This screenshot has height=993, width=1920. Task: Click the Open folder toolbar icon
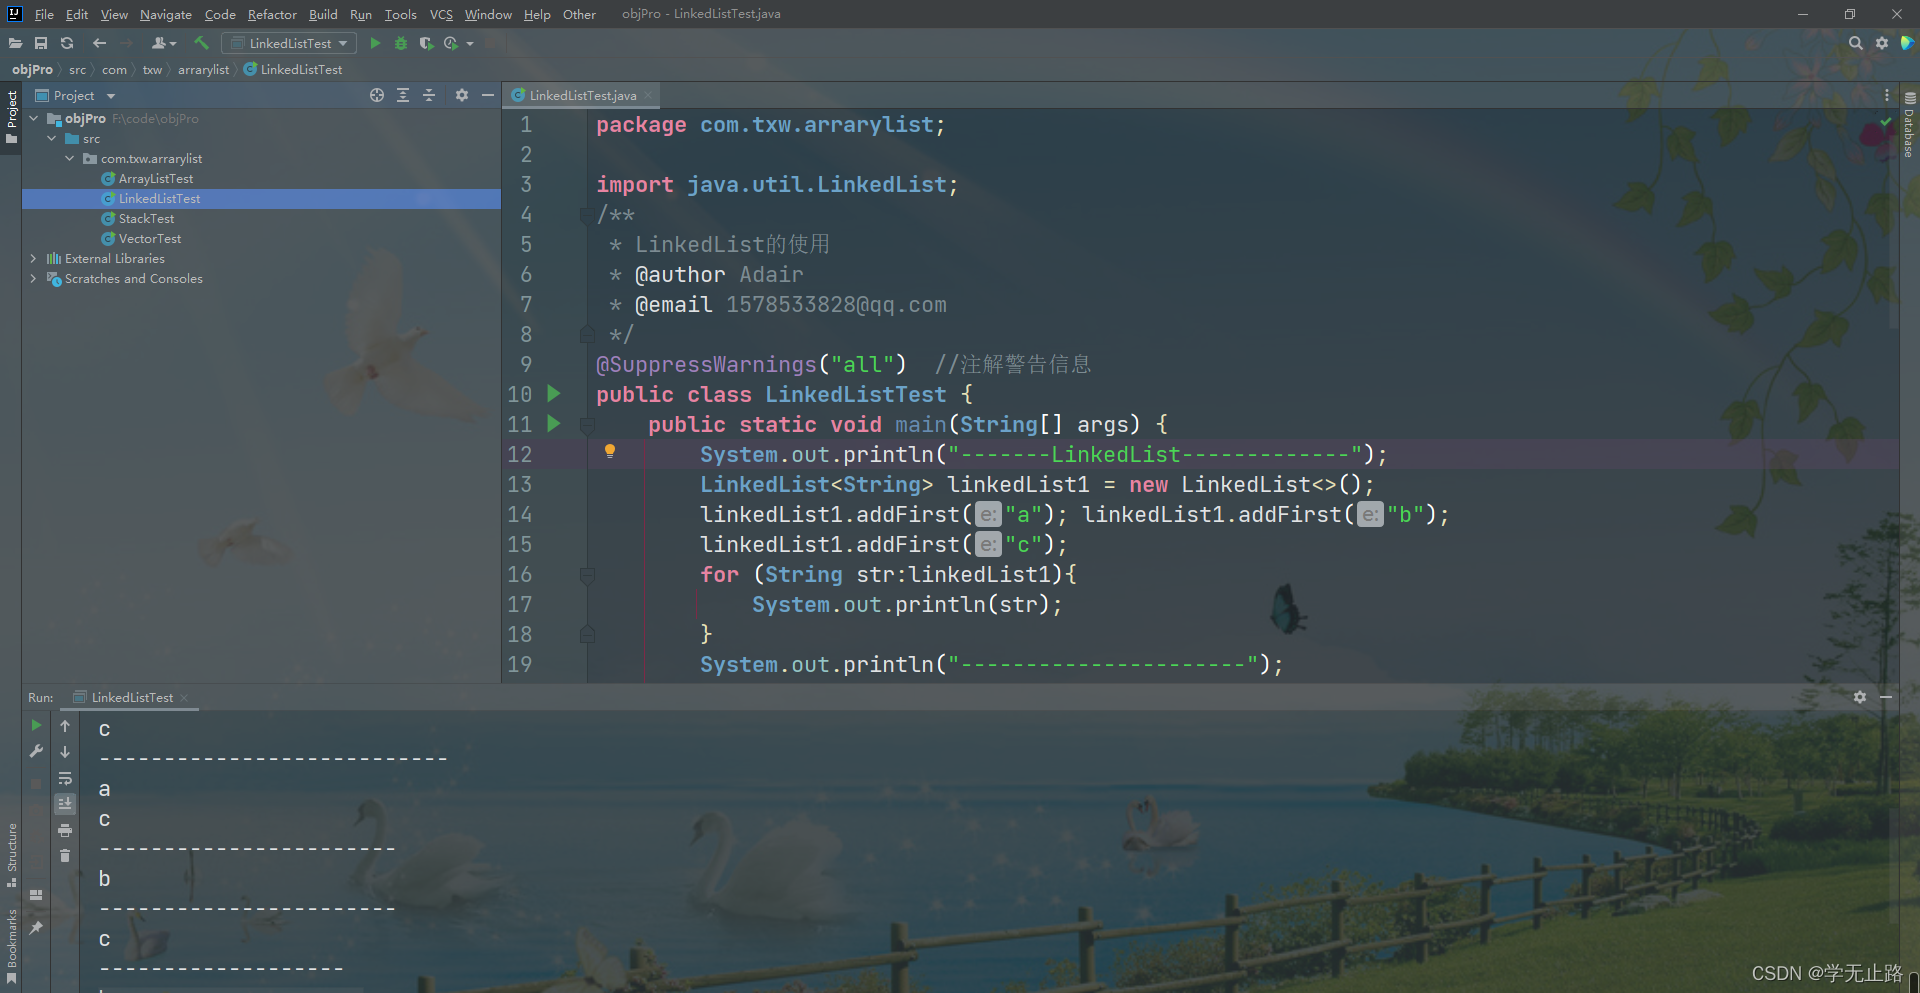[15, 43]
